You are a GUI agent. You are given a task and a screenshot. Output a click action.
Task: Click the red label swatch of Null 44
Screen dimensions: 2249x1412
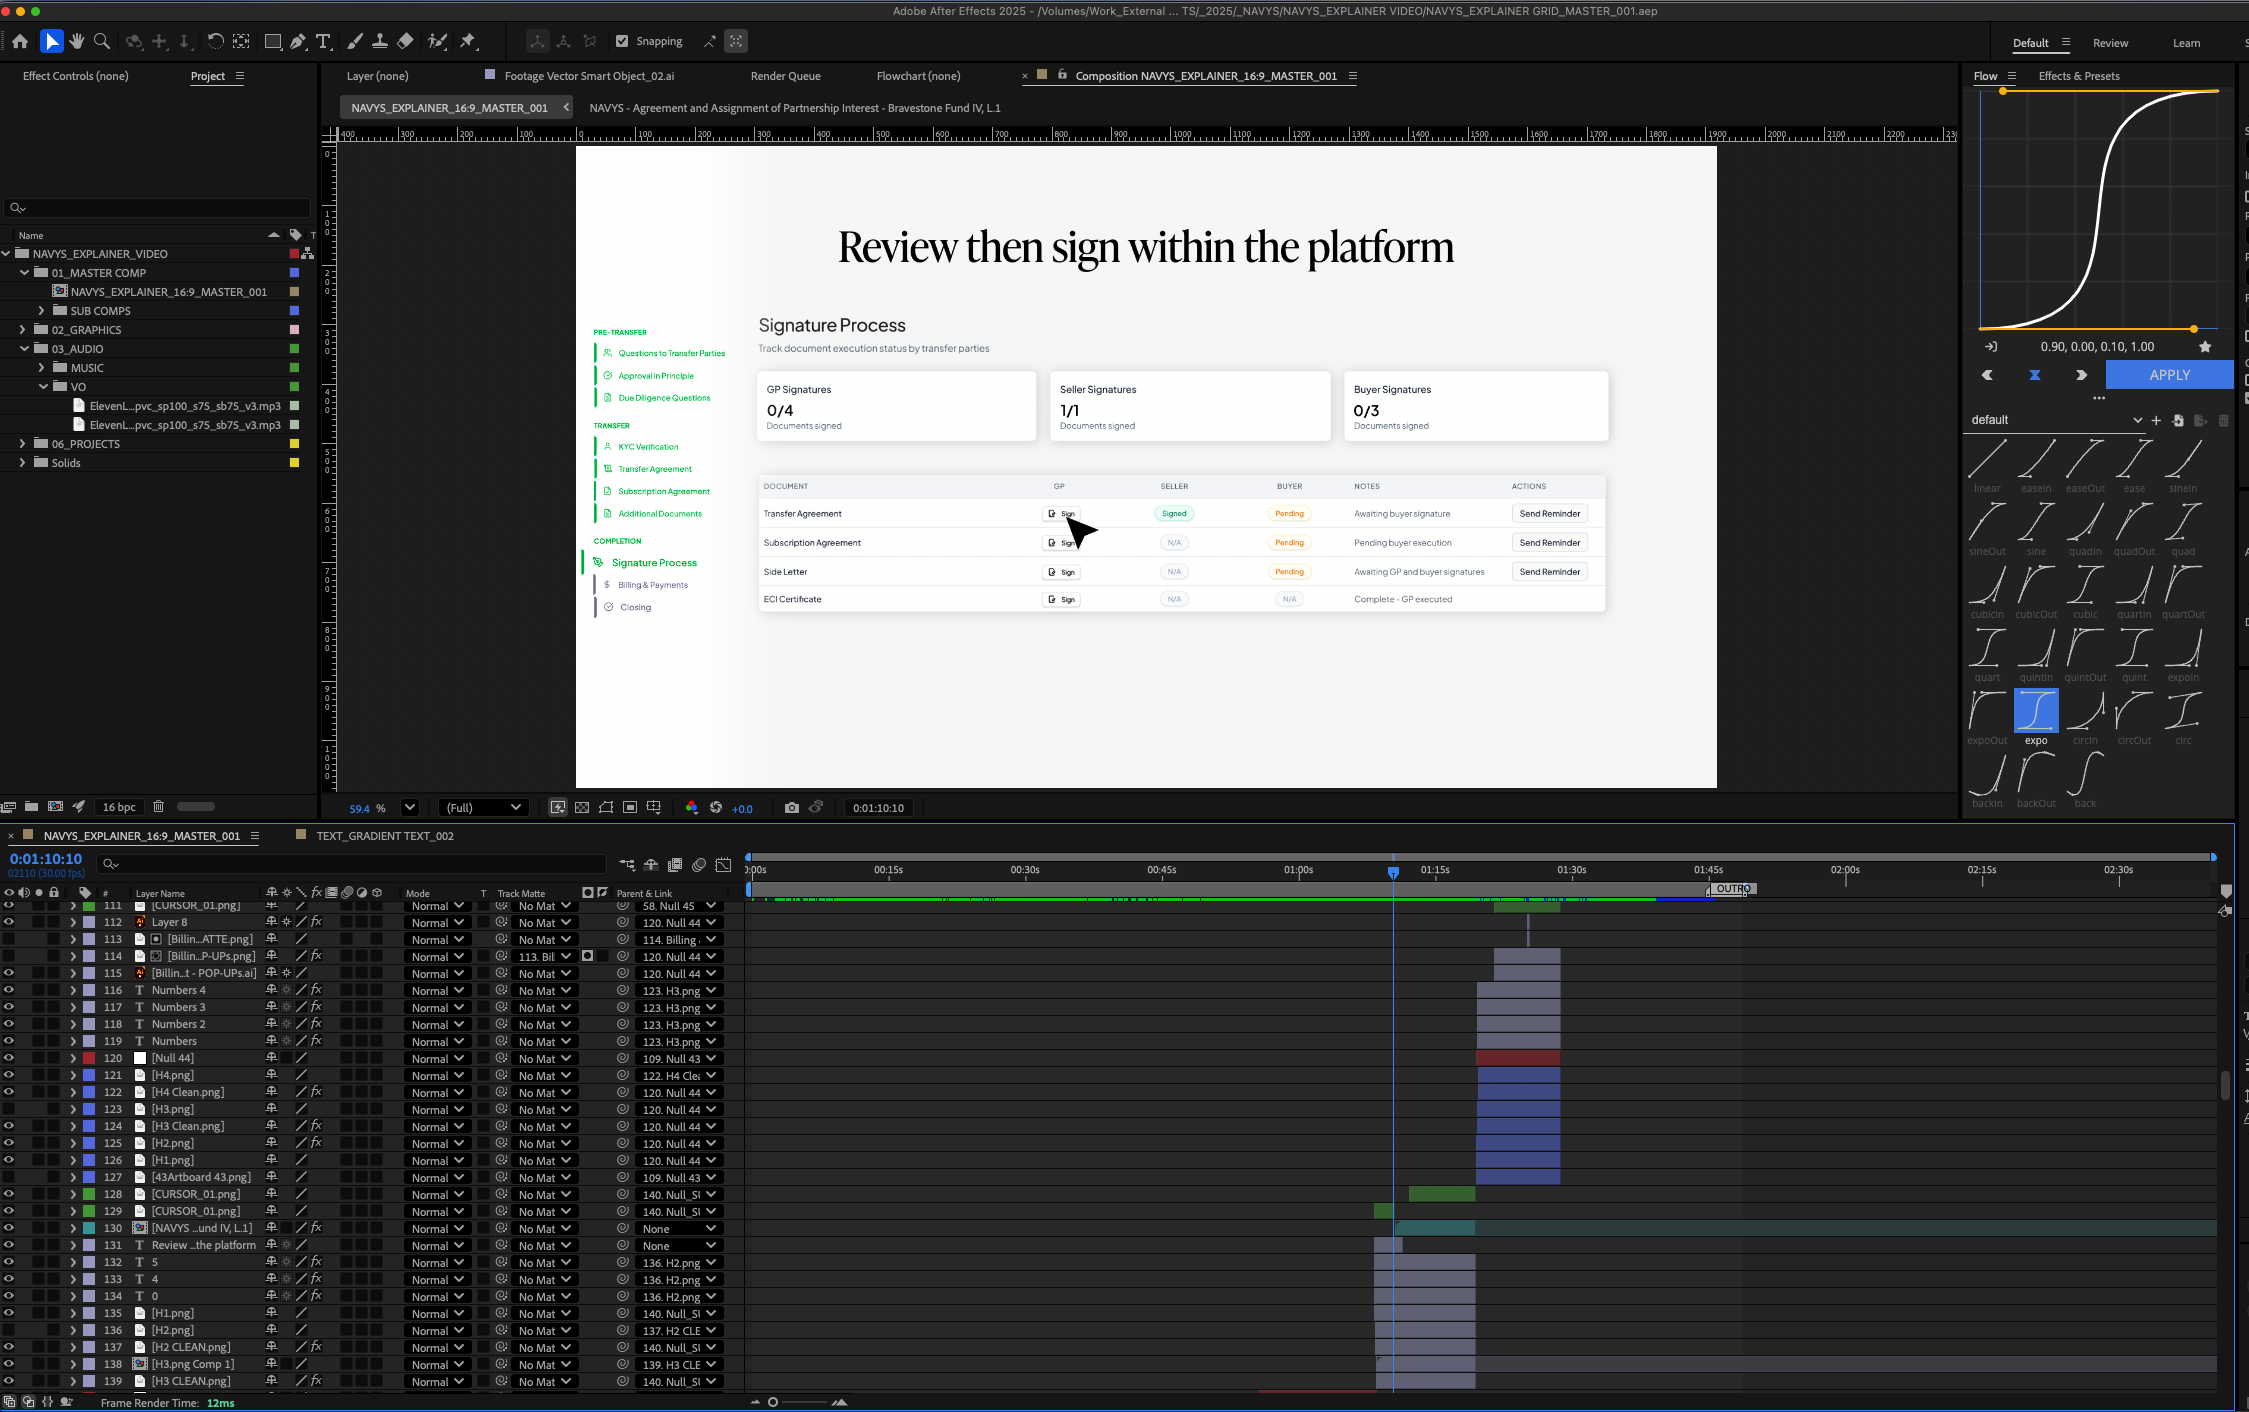[89, 1058]
